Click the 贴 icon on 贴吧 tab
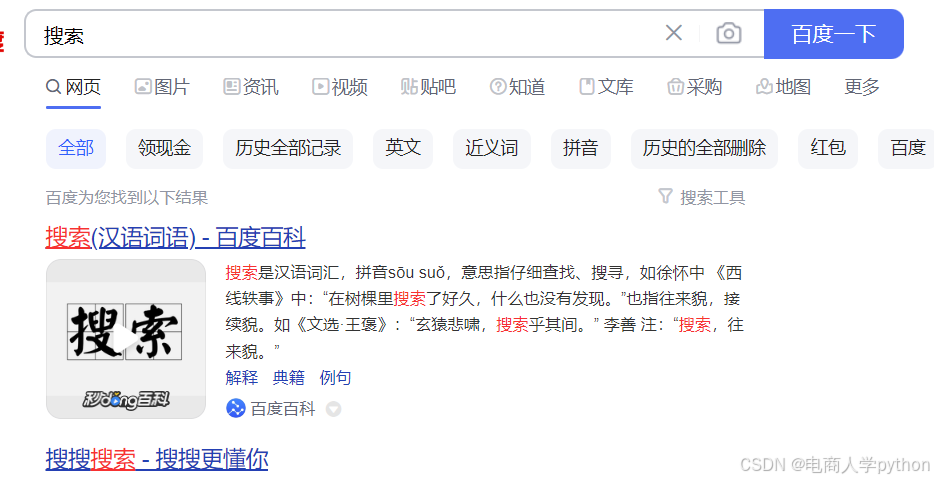This screenshot has height=480, width=934. [409, 87]
